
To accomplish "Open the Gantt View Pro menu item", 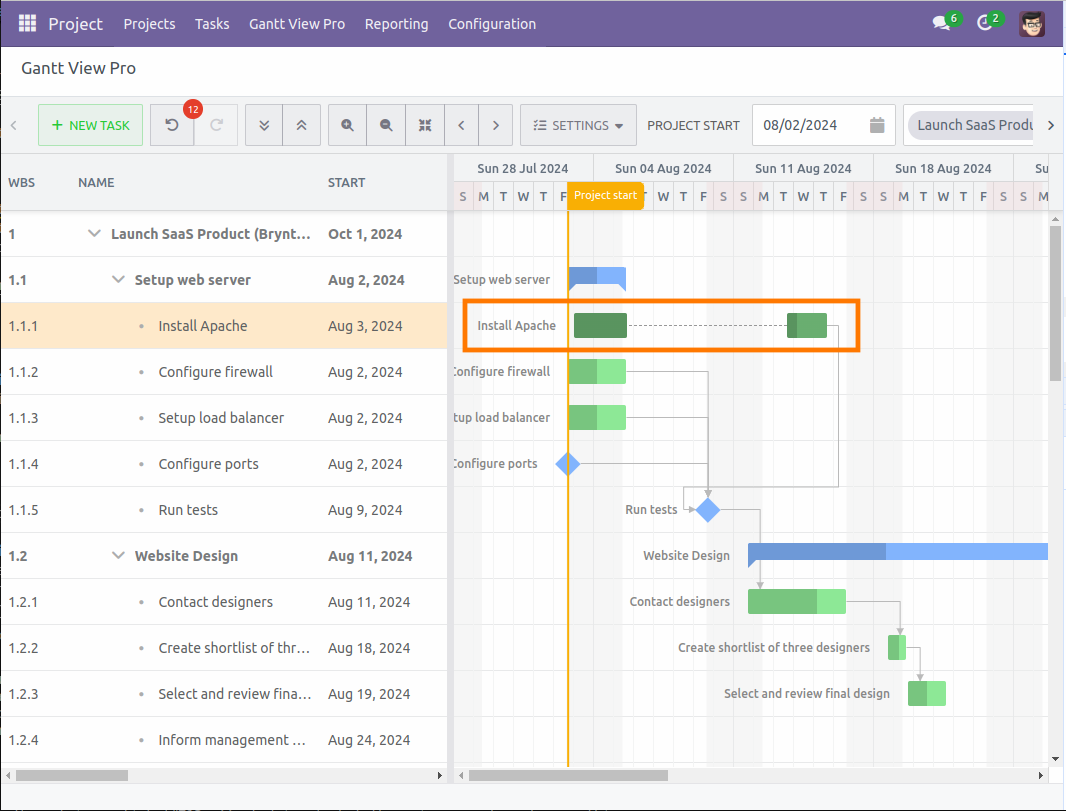I will pyautogui.click(x=297, y=23).
